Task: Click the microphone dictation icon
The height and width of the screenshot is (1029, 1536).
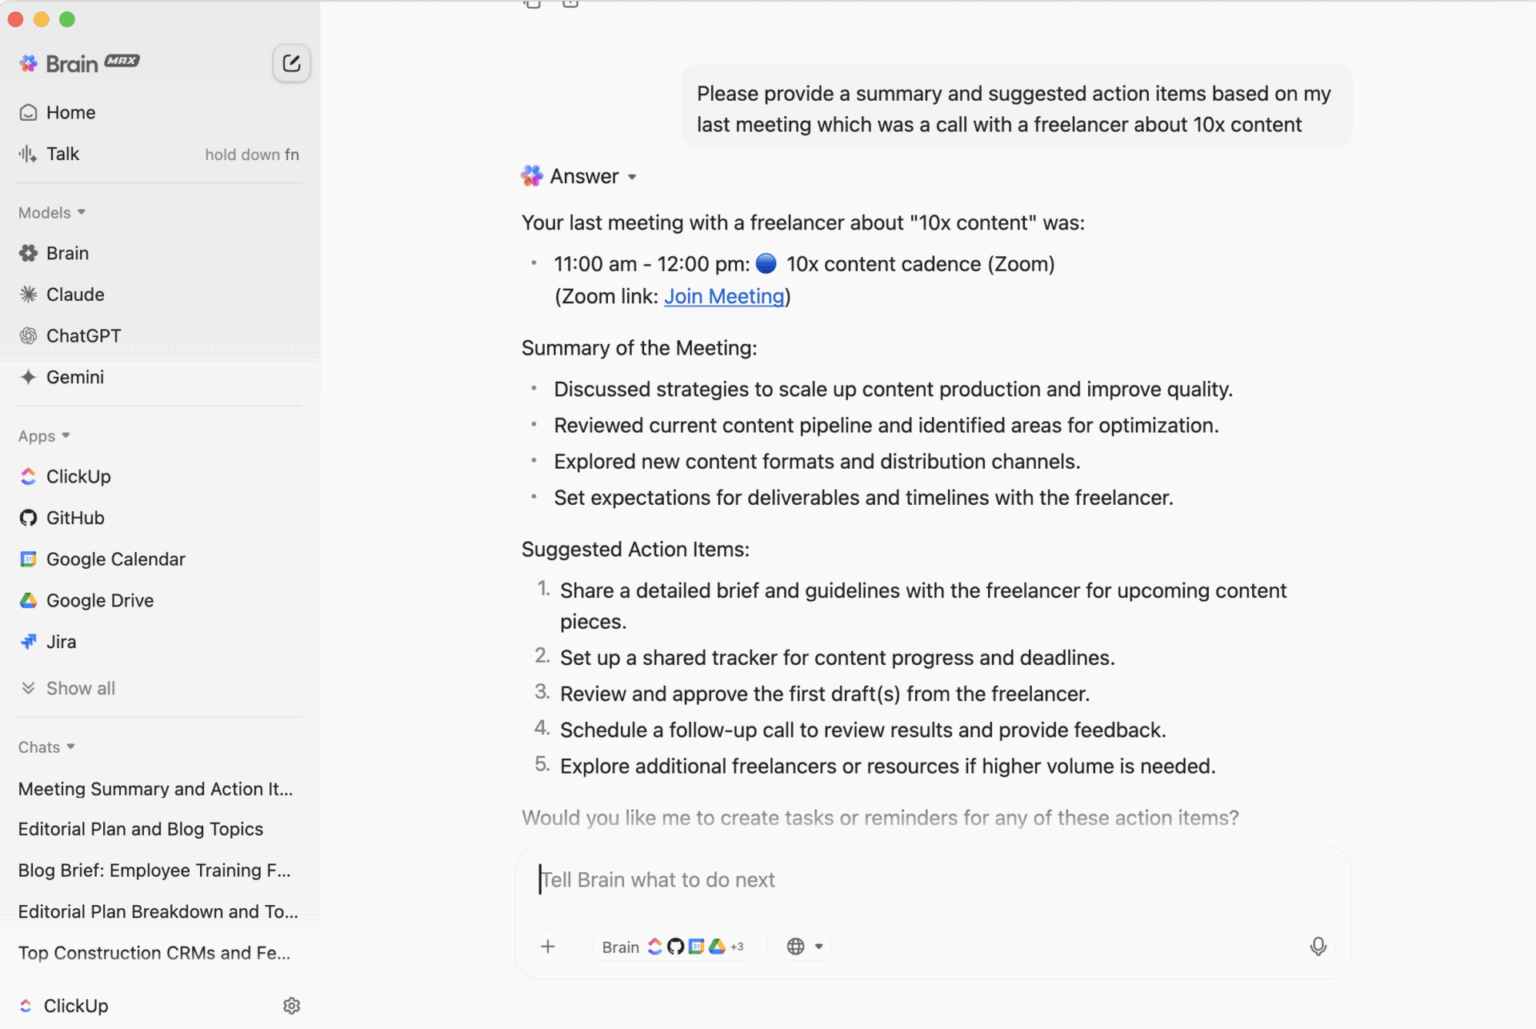Action: pyautogui.click(x=1318, y=946)
